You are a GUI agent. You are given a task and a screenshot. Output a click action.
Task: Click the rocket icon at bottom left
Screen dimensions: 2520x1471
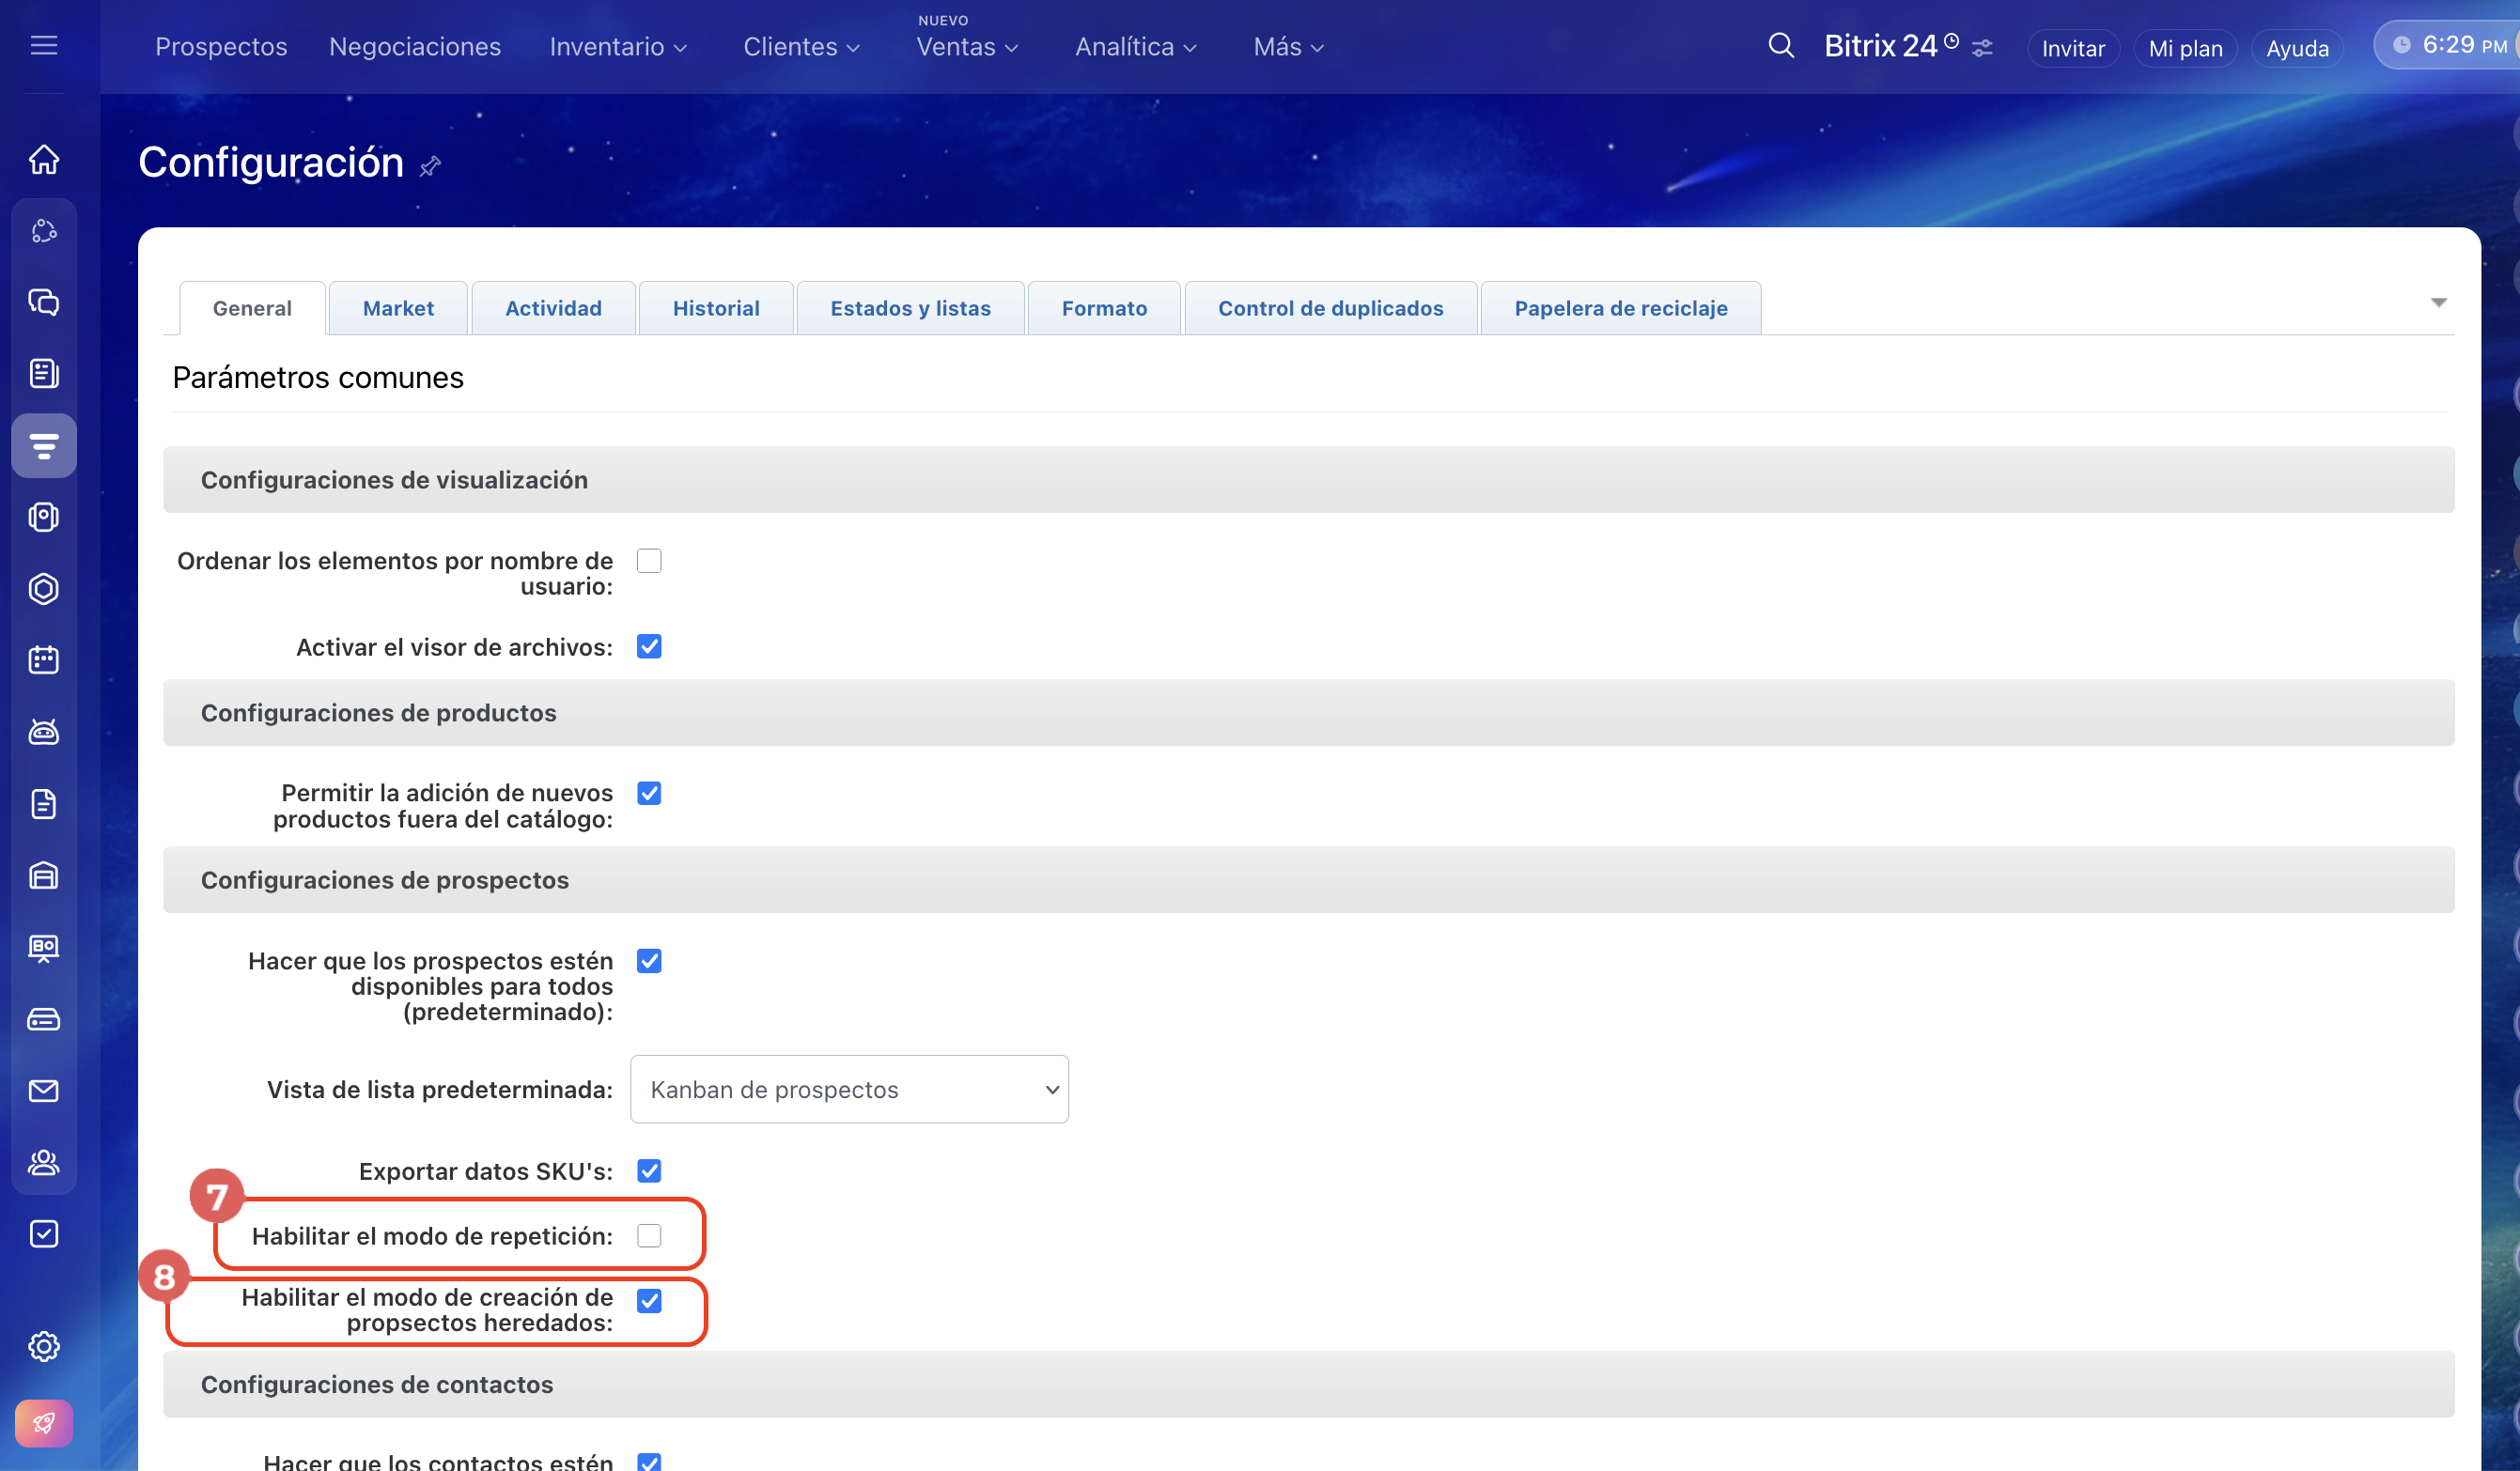(44, 1423)
